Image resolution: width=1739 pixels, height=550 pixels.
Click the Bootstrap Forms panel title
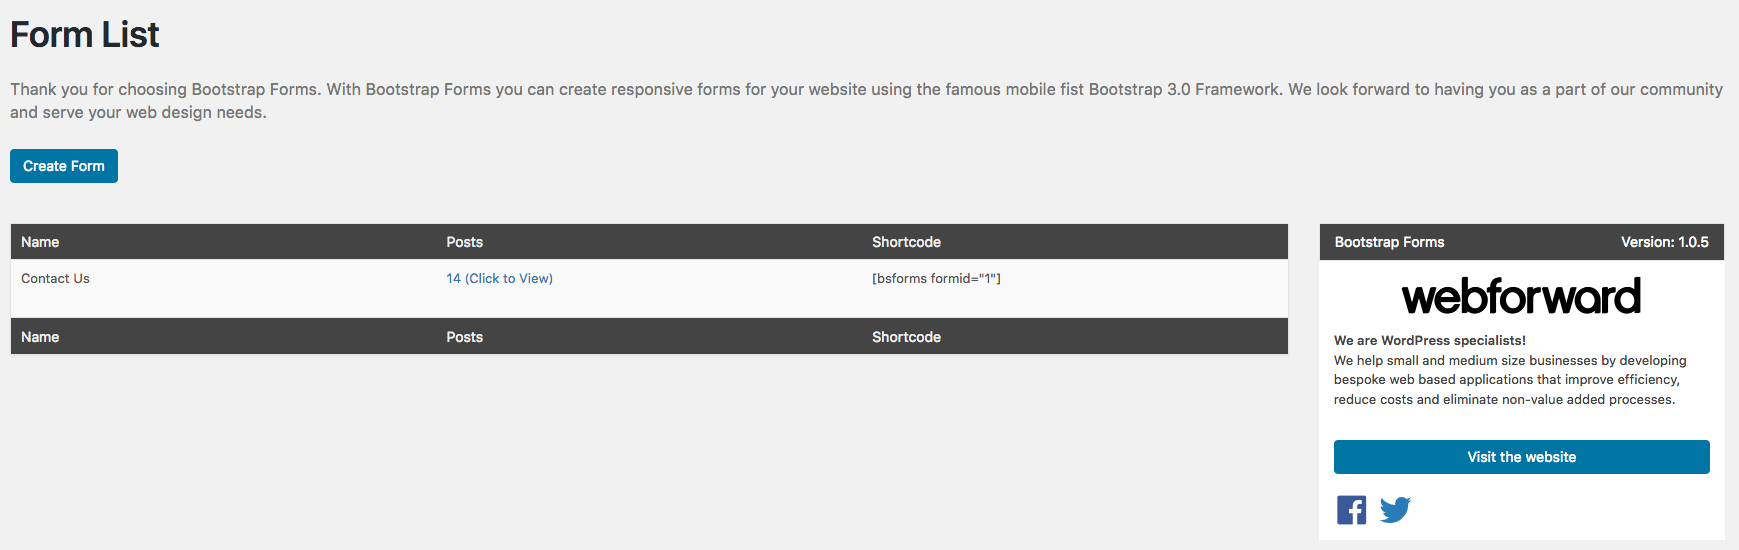coord(1389,242)
